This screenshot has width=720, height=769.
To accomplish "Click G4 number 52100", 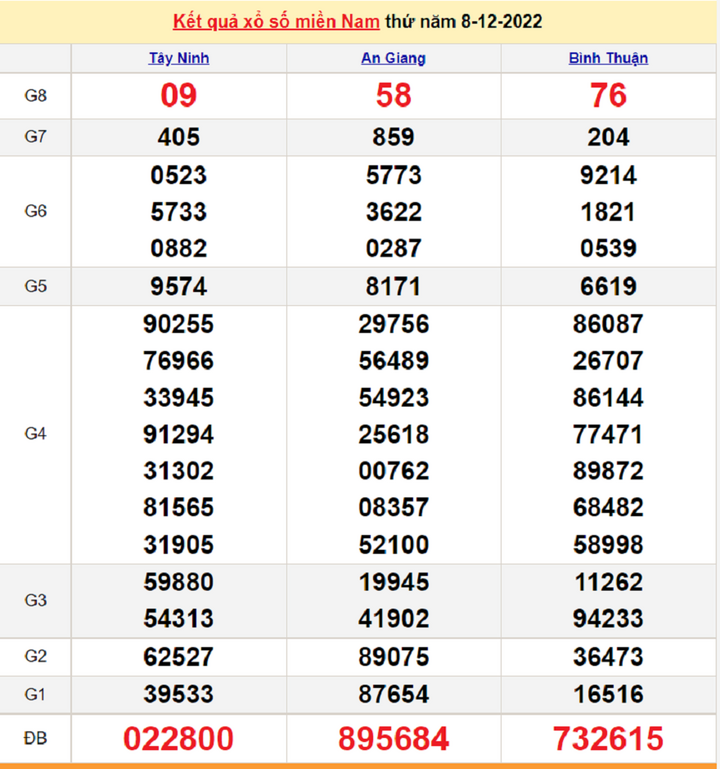I will [x=393, y=545].
